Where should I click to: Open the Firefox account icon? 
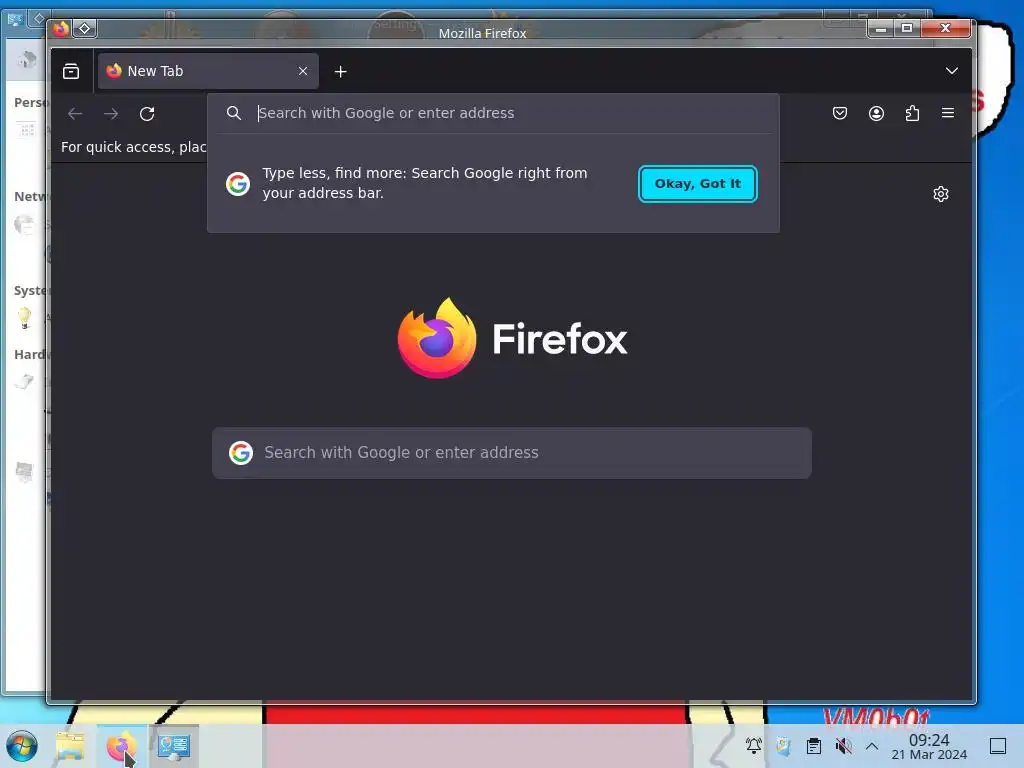(x=876, y=113)
